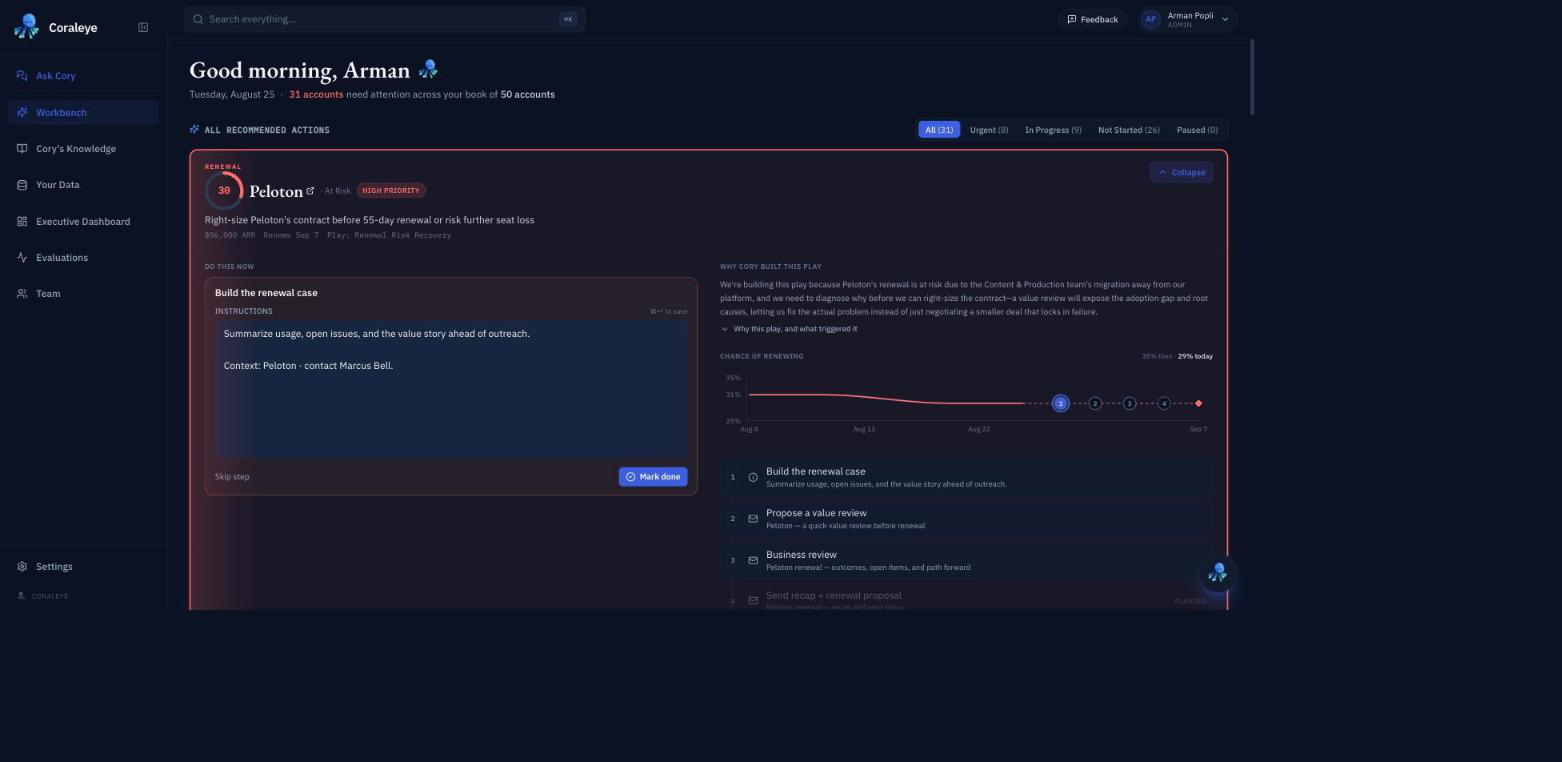Focus the Search everything field
The image size is (1562, 762).
(385, 19)
